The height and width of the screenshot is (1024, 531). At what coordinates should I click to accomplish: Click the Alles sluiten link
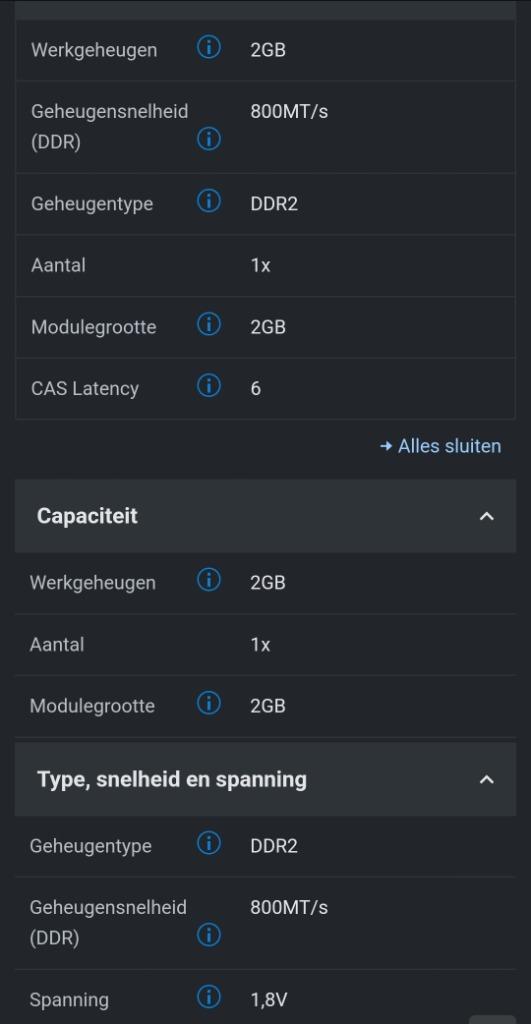click(x=441, y=446)
